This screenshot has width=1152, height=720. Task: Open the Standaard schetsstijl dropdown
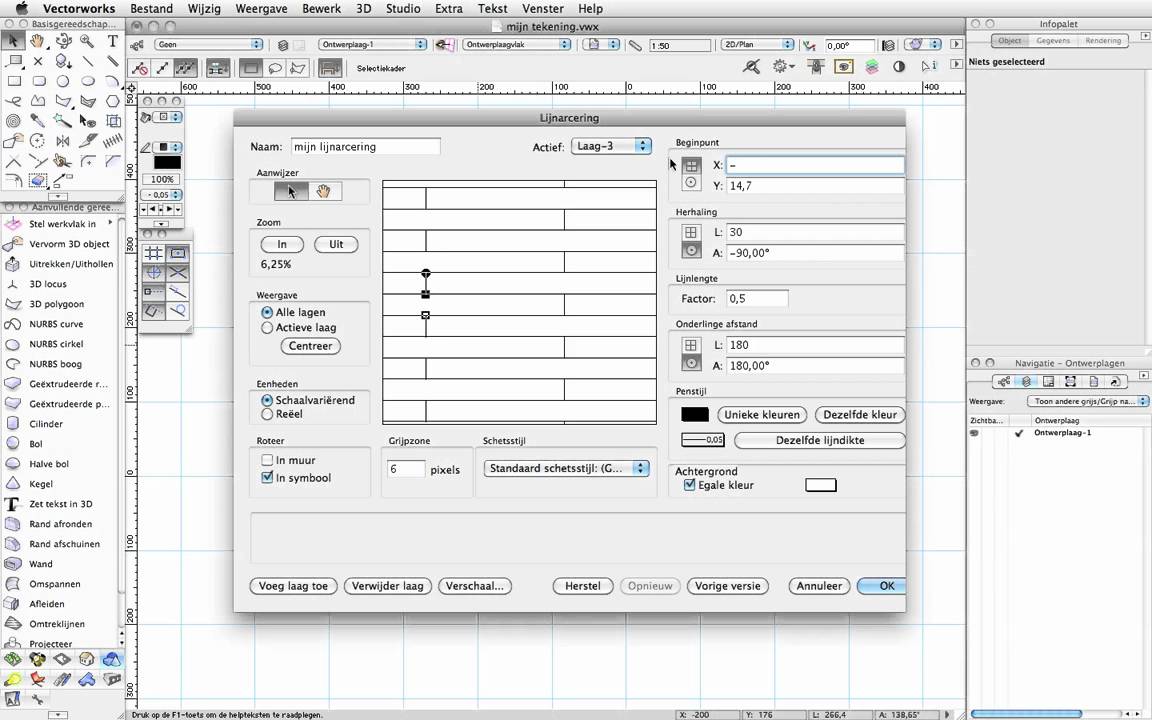pyautogui.click(x=566, y=468)
